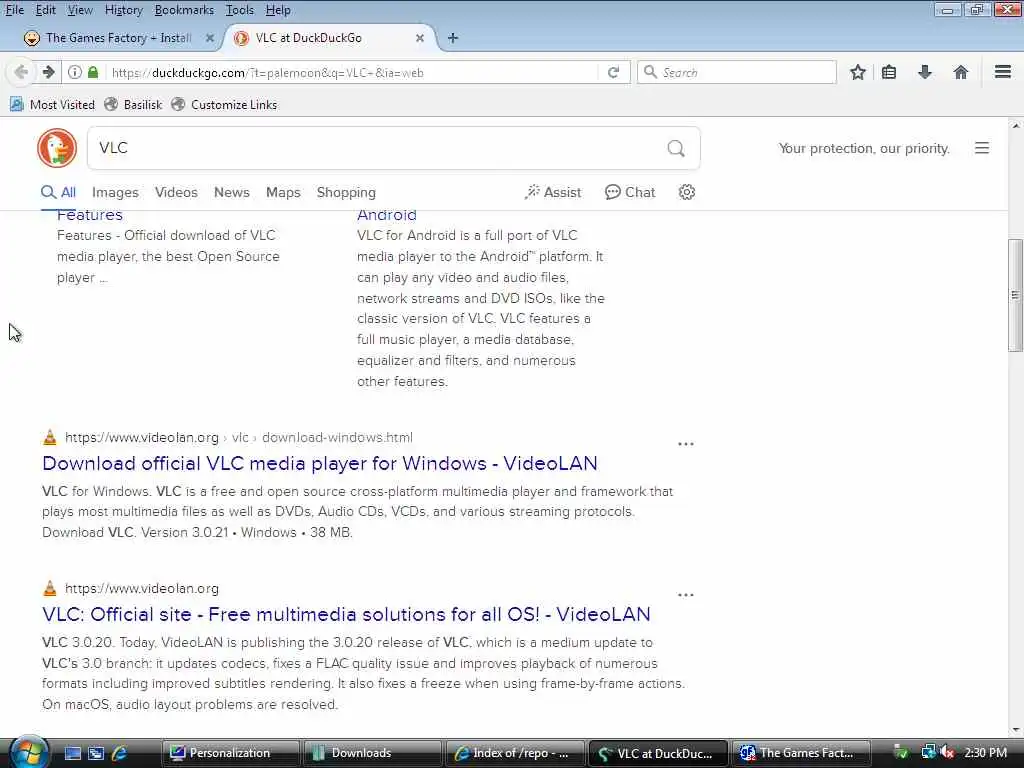This screenshot has height=768, width=1024.
Task: Open Download official VLC media player for Windows link
Action: point(319,463)
